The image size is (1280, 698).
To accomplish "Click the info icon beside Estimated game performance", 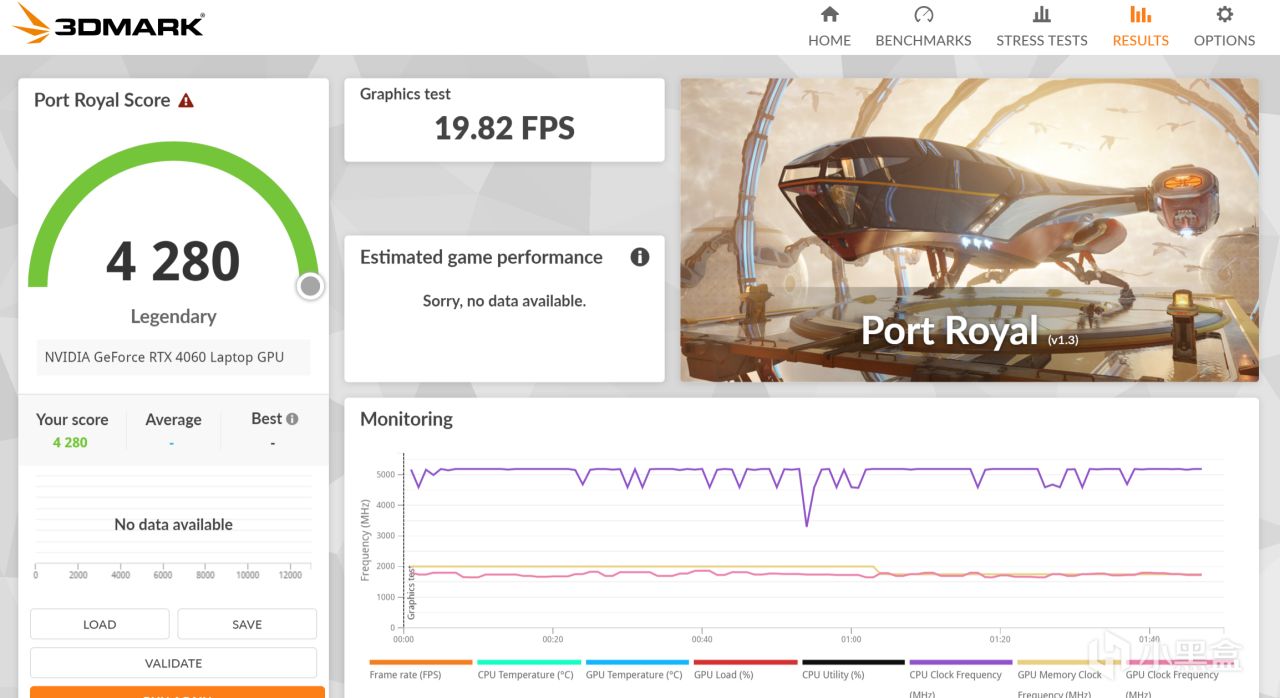I will (x=640, y=257).
